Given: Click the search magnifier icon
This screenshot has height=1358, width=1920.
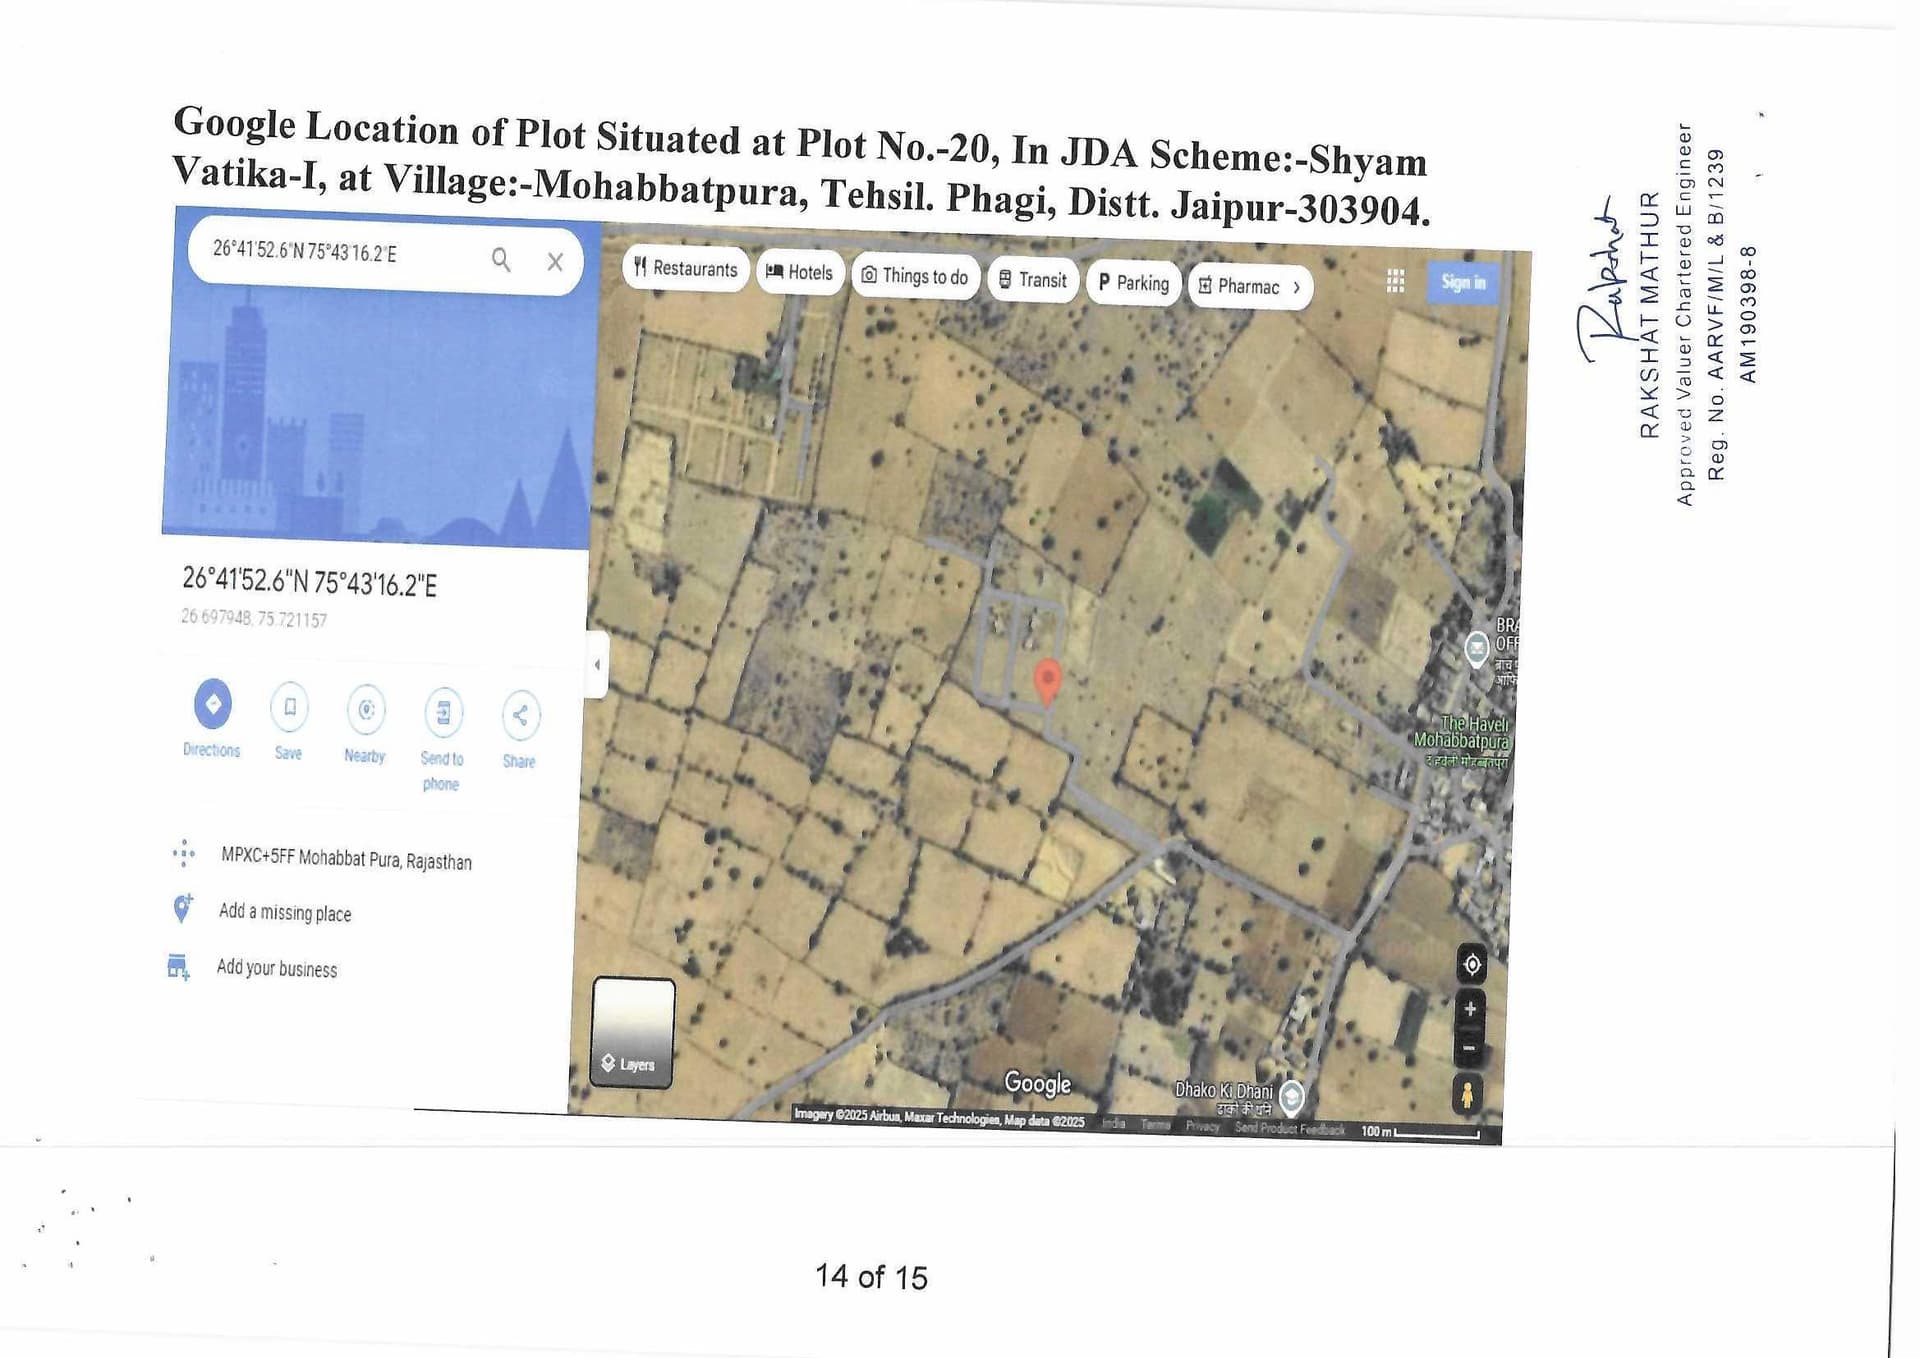Looking at the screenshot, I should coord(501,260).
